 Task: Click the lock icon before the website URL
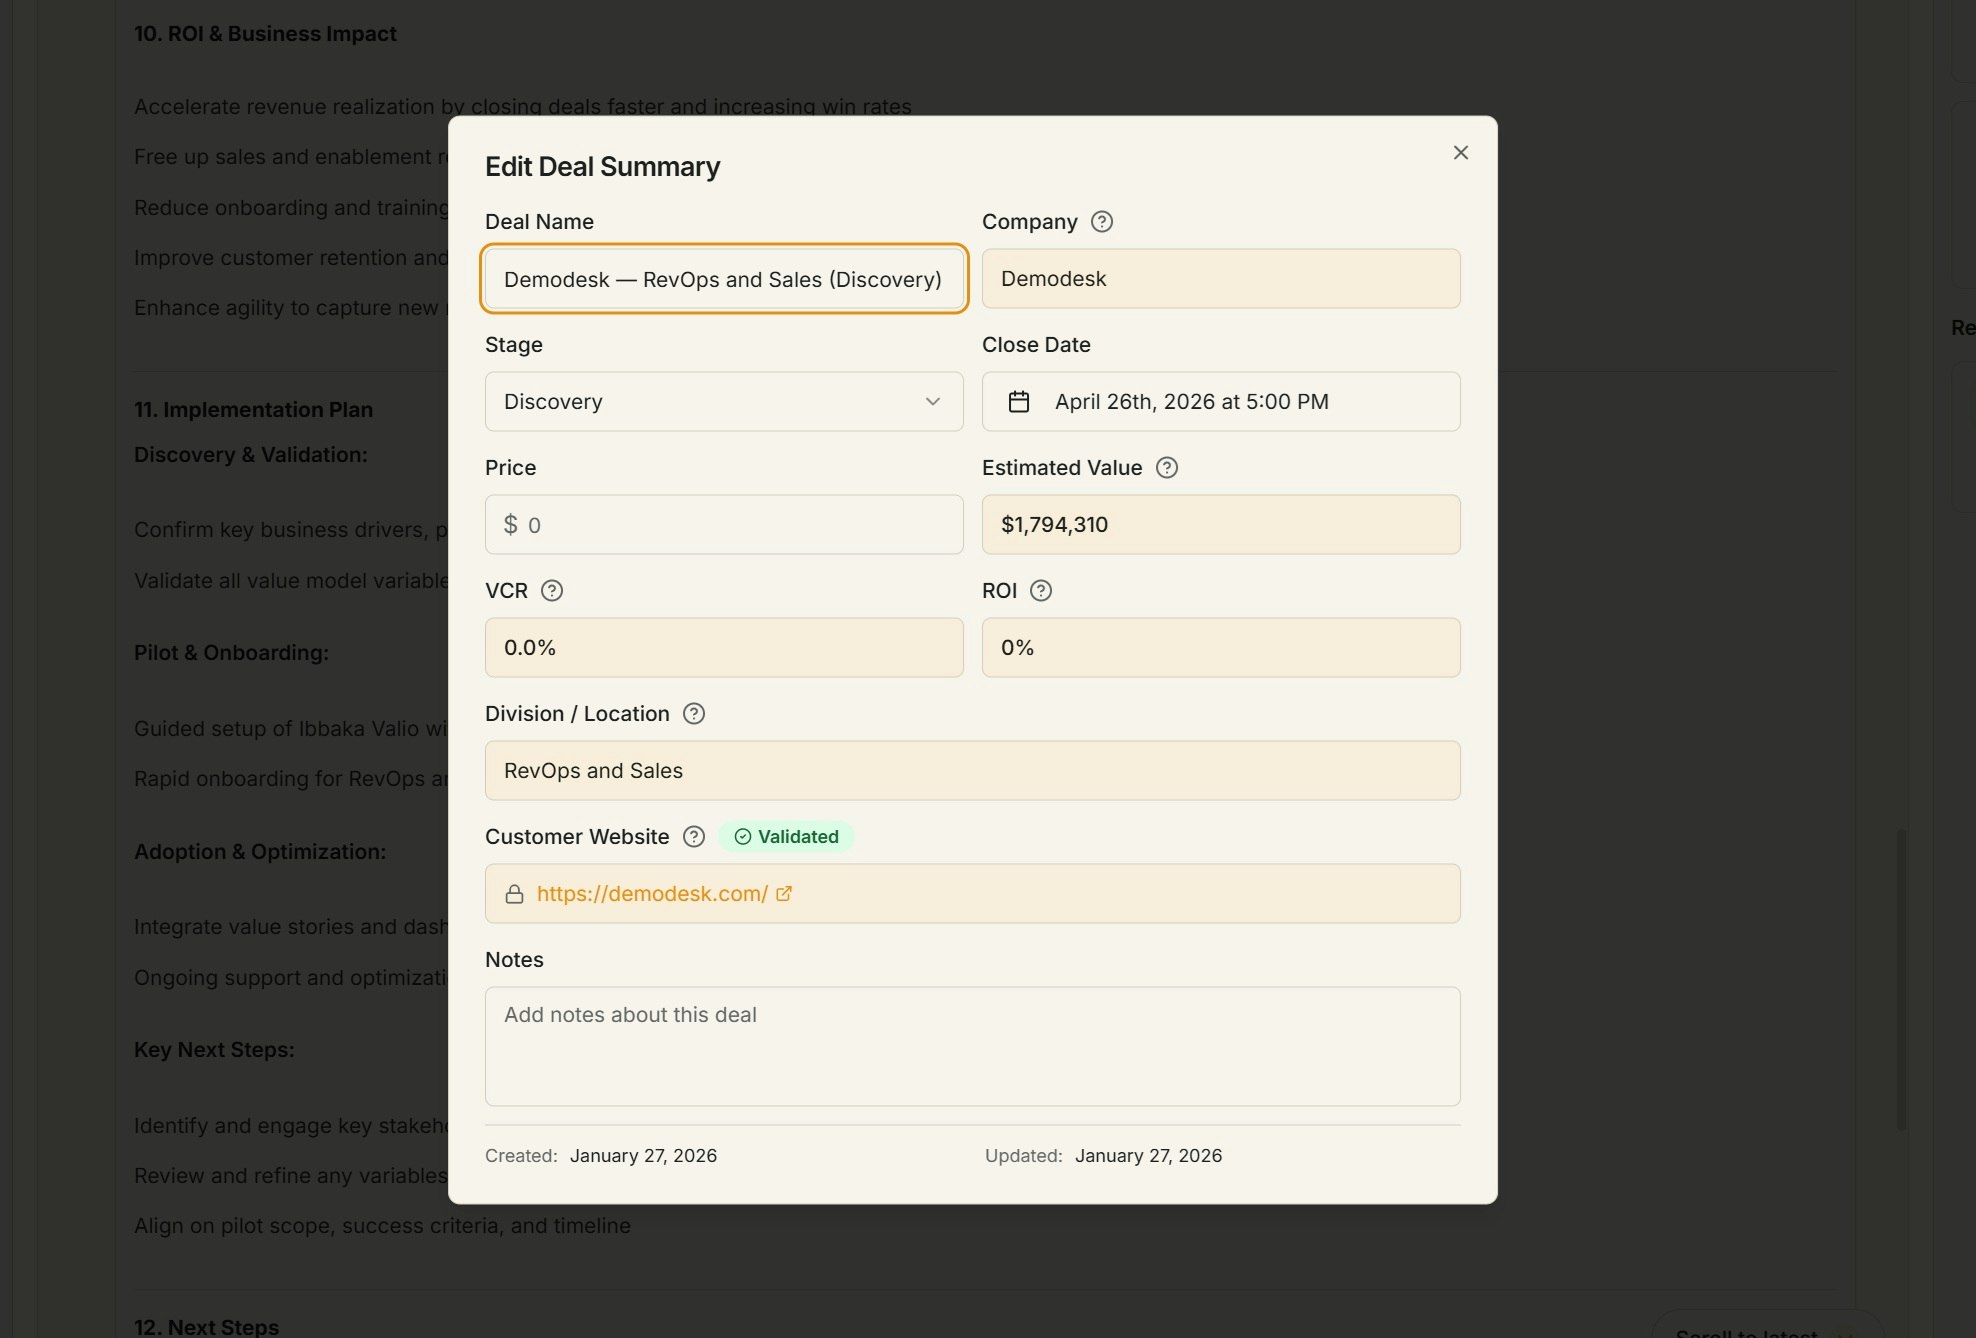515,893
